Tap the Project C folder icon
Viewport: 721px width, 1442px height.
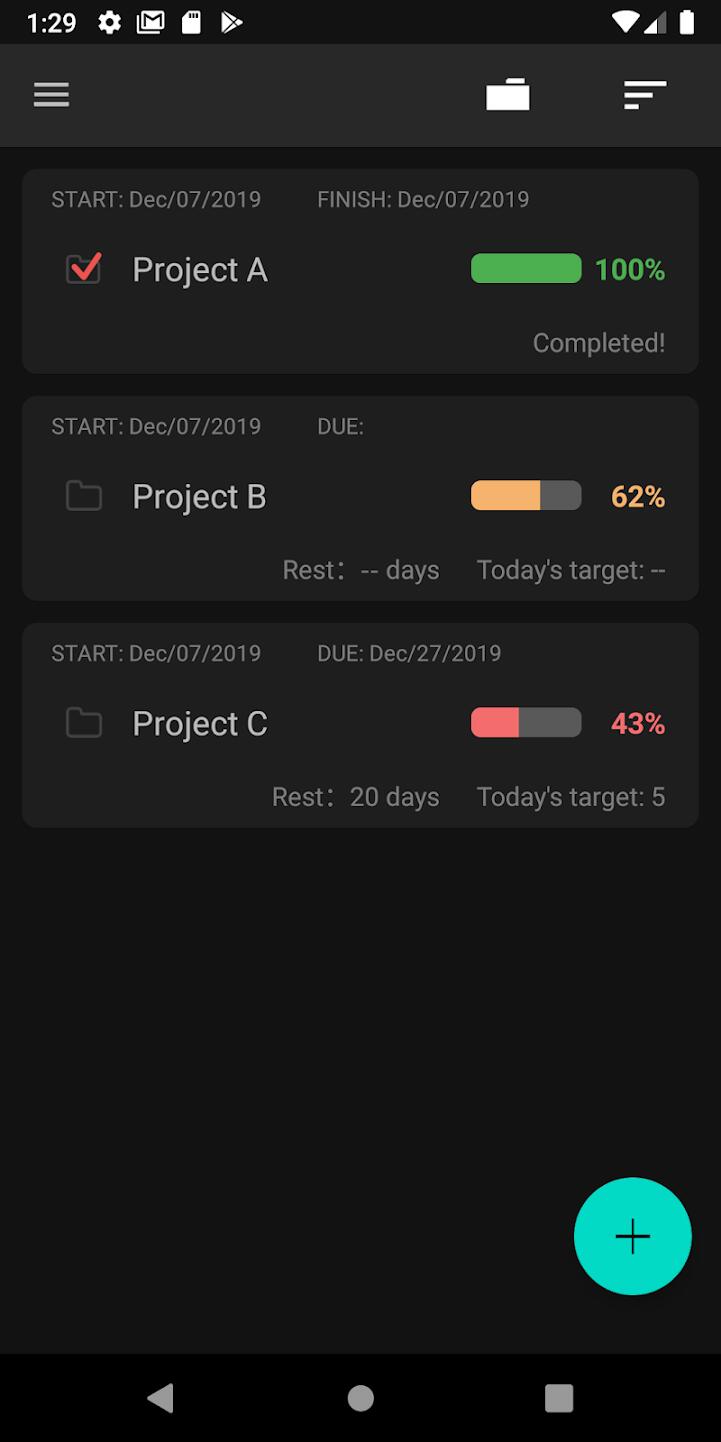(84, 723)
